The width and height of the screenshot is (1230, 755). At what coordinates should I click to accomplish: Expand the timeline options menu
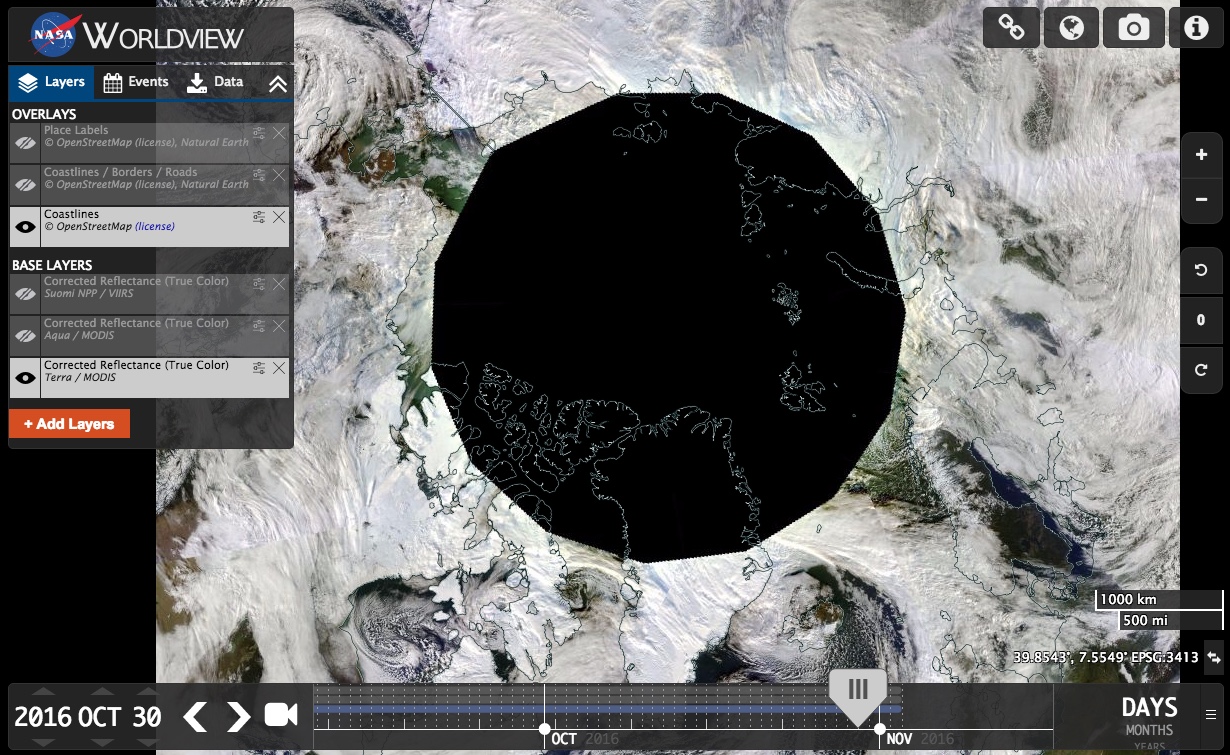click(1211, 715)
